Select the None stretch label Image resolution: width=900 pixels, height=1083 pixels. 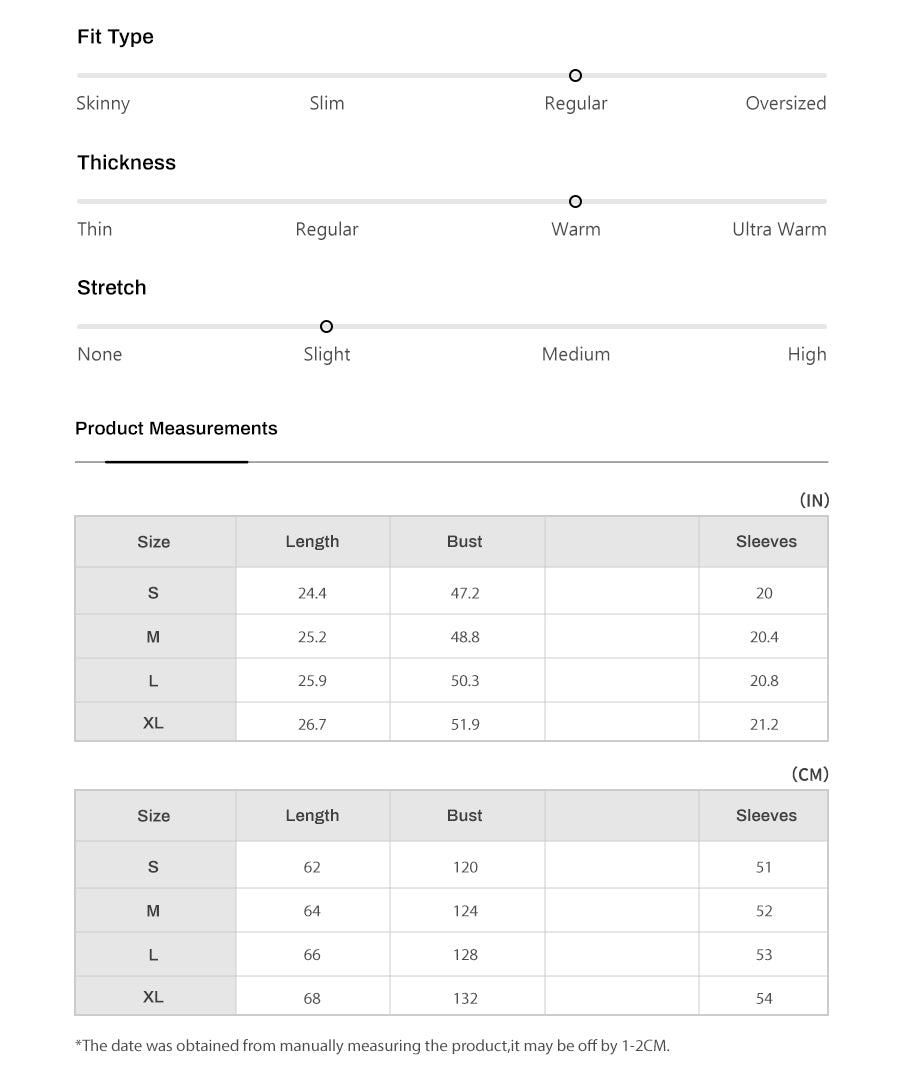(100, 354)
